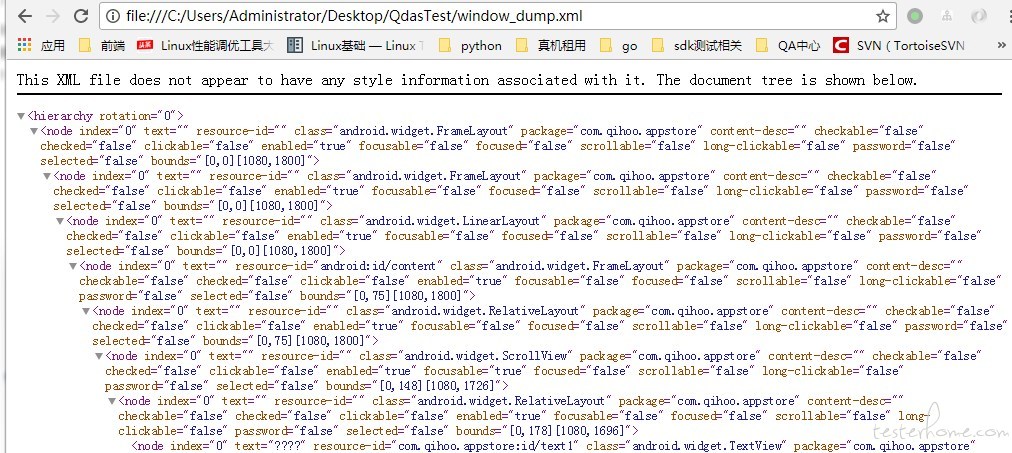Click the hierarchy tag name text
This screenshot has height=453, width=1012.
click(62, 116)
